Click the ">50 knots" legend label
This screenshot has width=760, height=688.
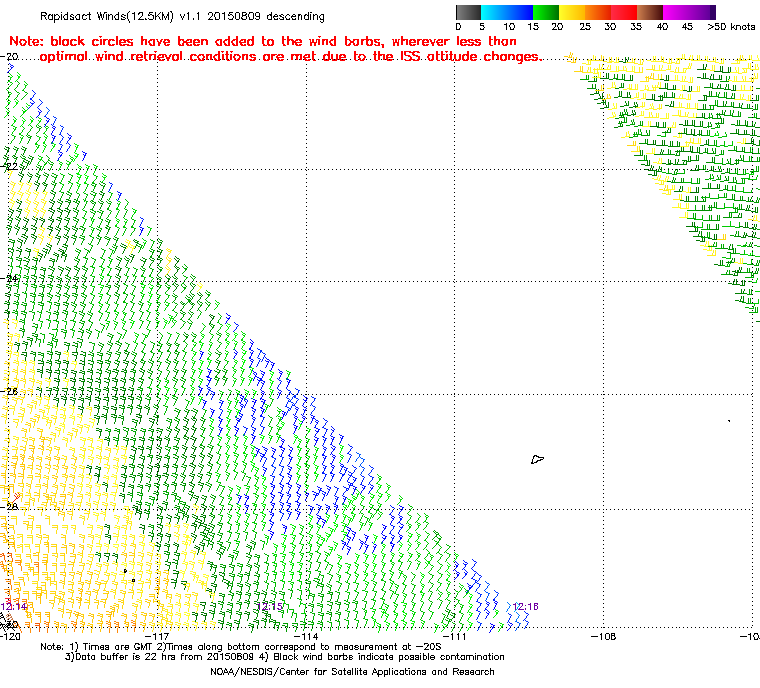[x=731, y=27]
